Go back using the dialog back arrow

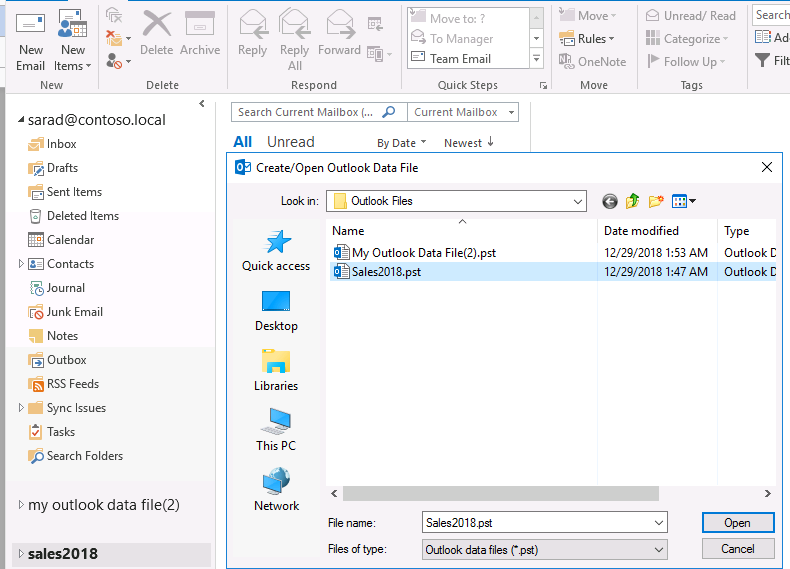tap(610, 201)
